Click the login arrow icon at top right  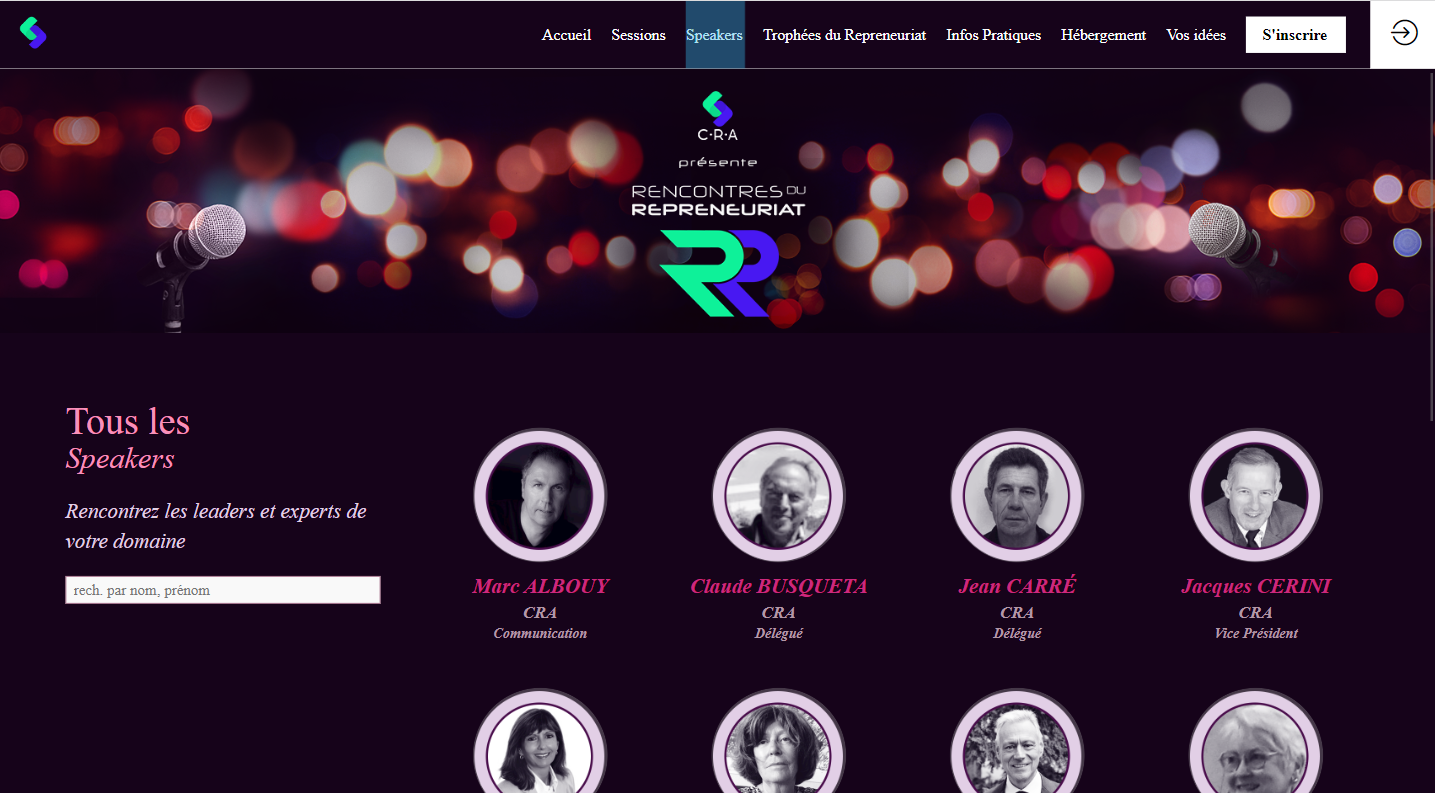pyautogui.click(x=1404, y=33)
